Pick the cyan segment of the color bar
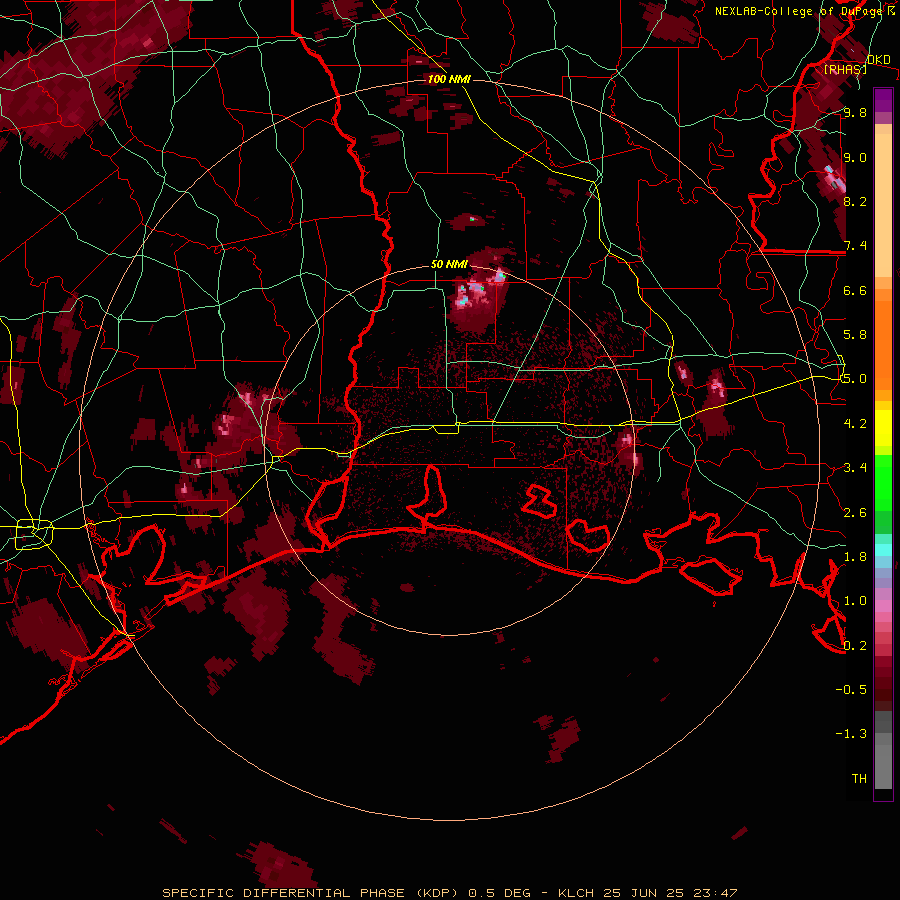 pyautogui.click(x=883, y=549)
